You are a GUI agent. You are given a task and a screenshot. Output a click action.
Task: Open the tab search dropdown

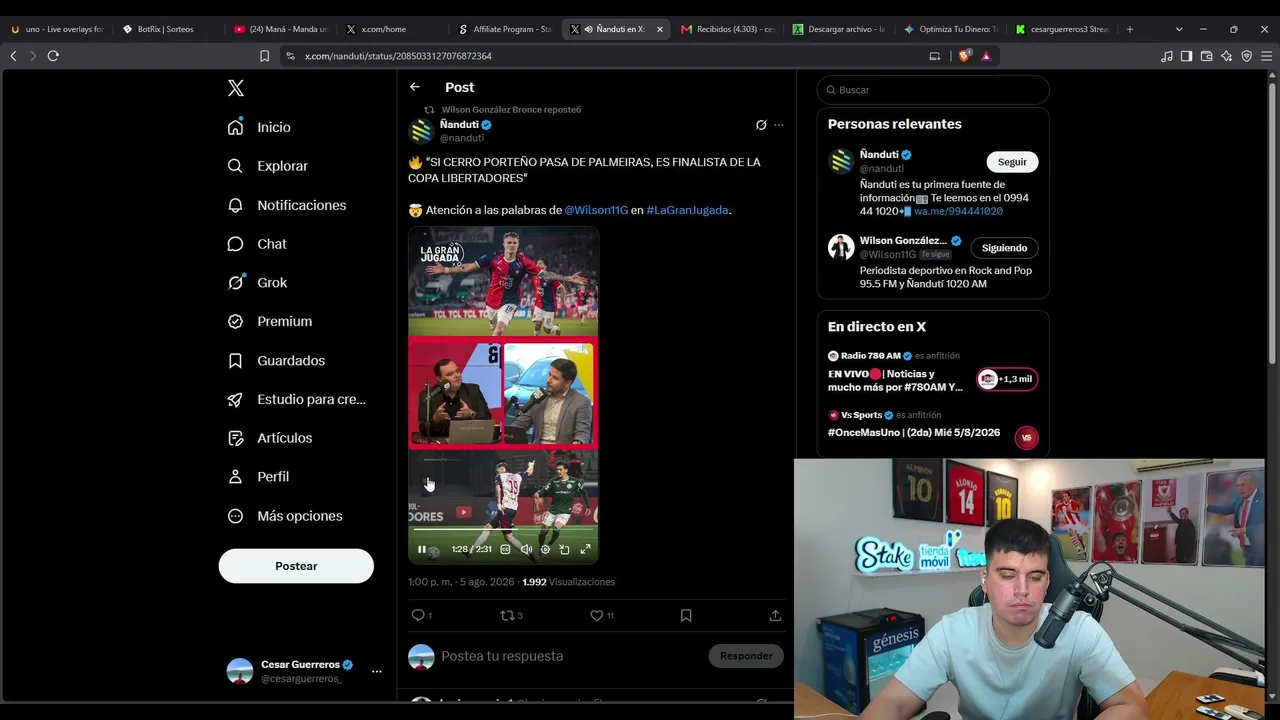click(x=1179, y=29)
